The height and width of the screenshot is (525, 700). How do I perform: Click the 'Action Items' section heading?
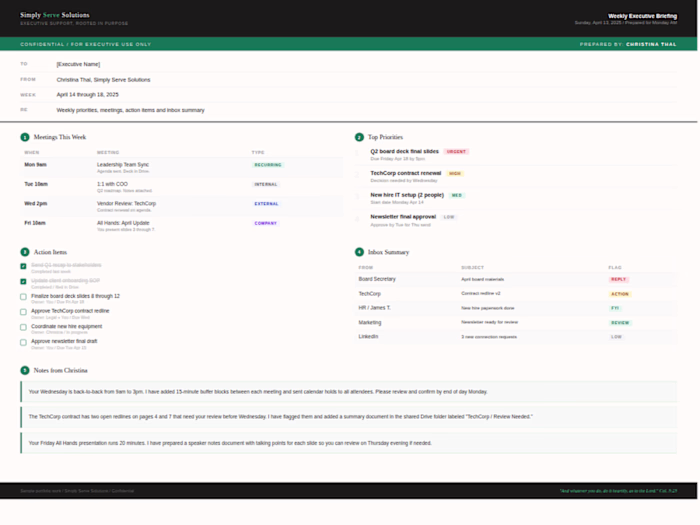pos(50,252)
